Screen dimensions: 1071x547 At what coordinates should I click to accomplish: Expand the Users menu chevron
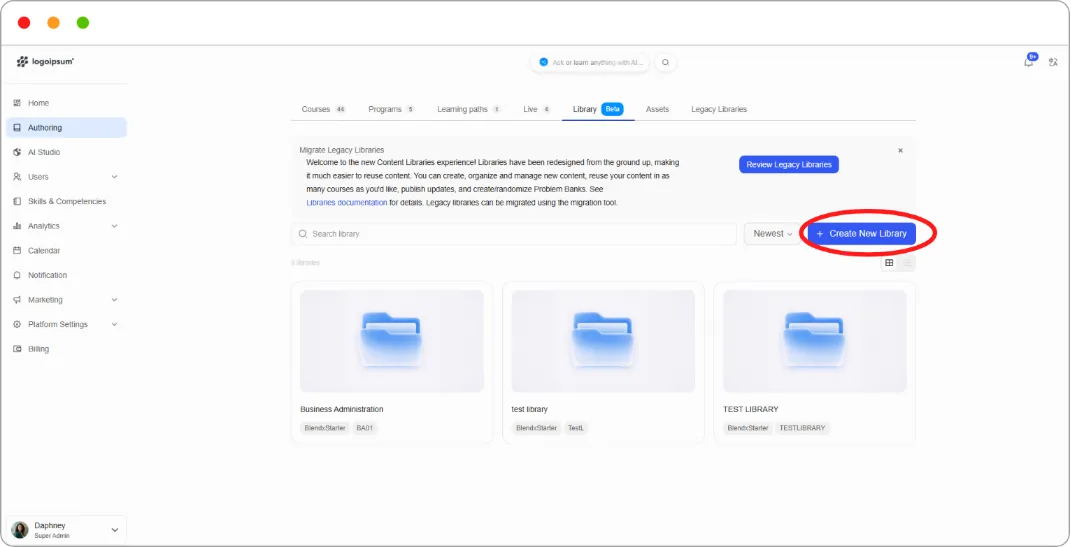(114, 177)
